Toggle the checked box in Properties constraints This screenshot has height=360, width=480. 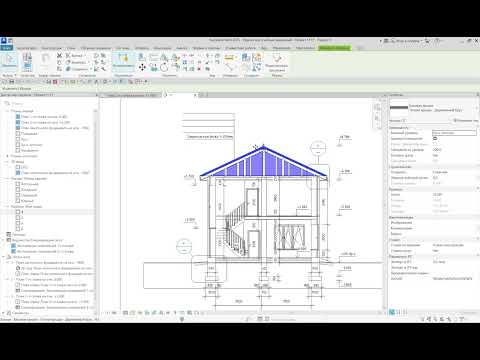click(435, 138)
